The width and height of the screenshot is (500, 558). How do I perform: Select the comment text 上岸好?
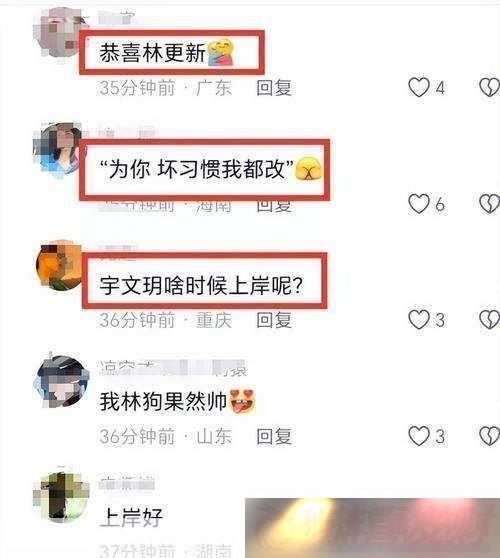tap(131, 517)
